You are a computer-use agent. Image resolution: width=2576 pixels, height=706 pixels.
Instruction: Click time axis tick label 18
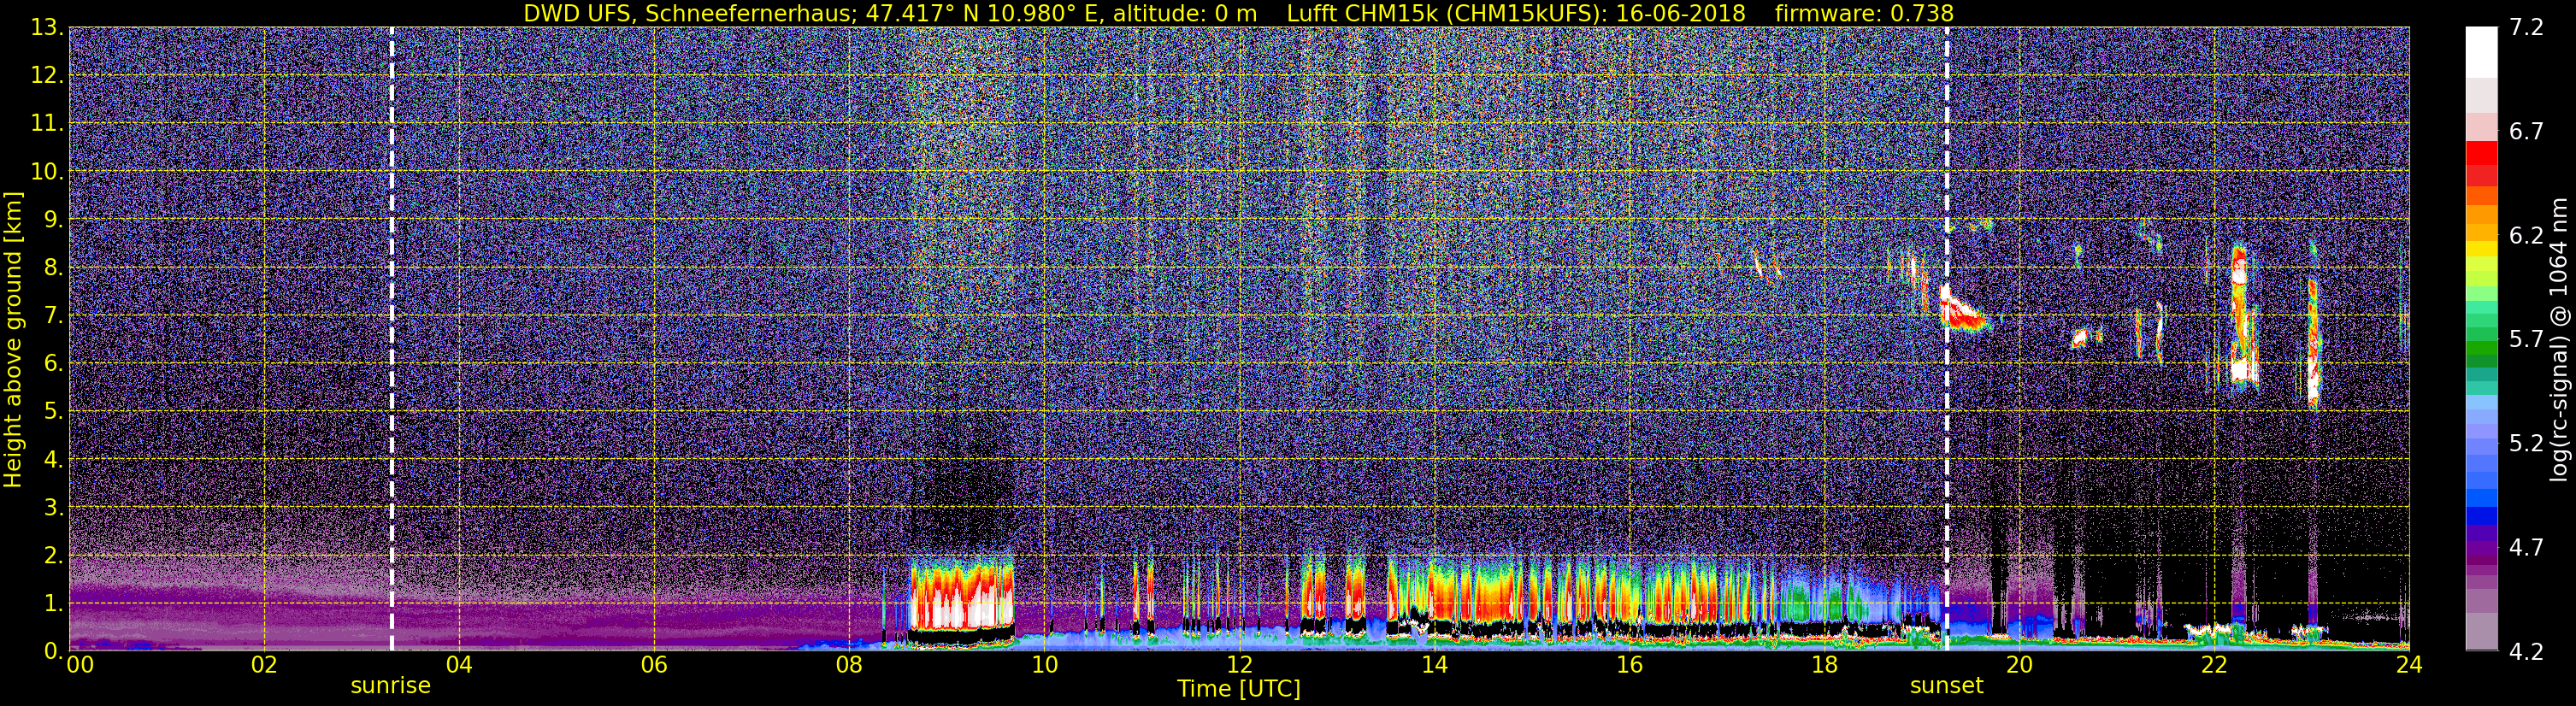(1824, 665)
